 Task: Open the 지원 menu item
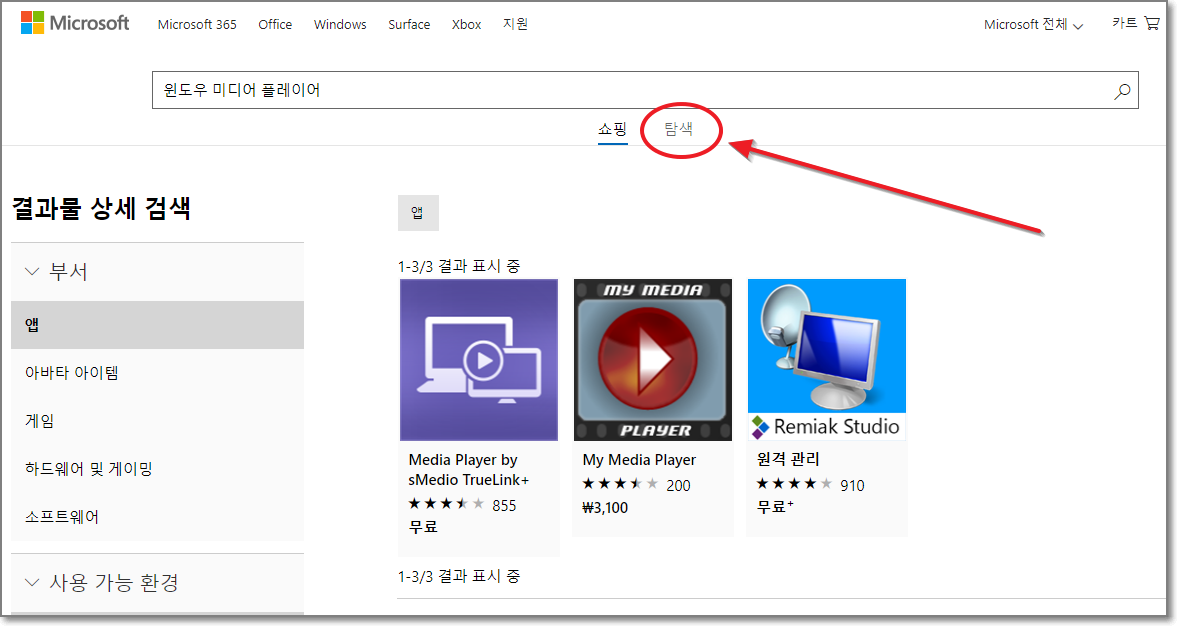pos(516,24)
